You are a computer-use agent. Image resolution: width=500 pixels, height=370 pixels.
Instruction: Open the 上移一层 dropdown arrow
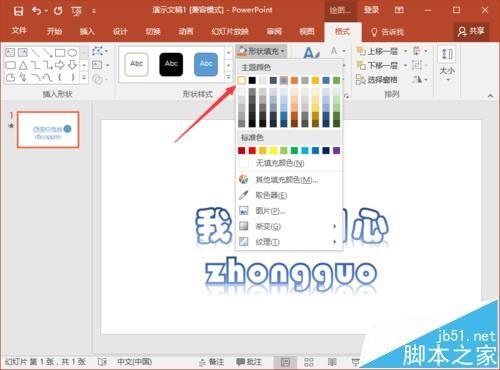[405, 51]
